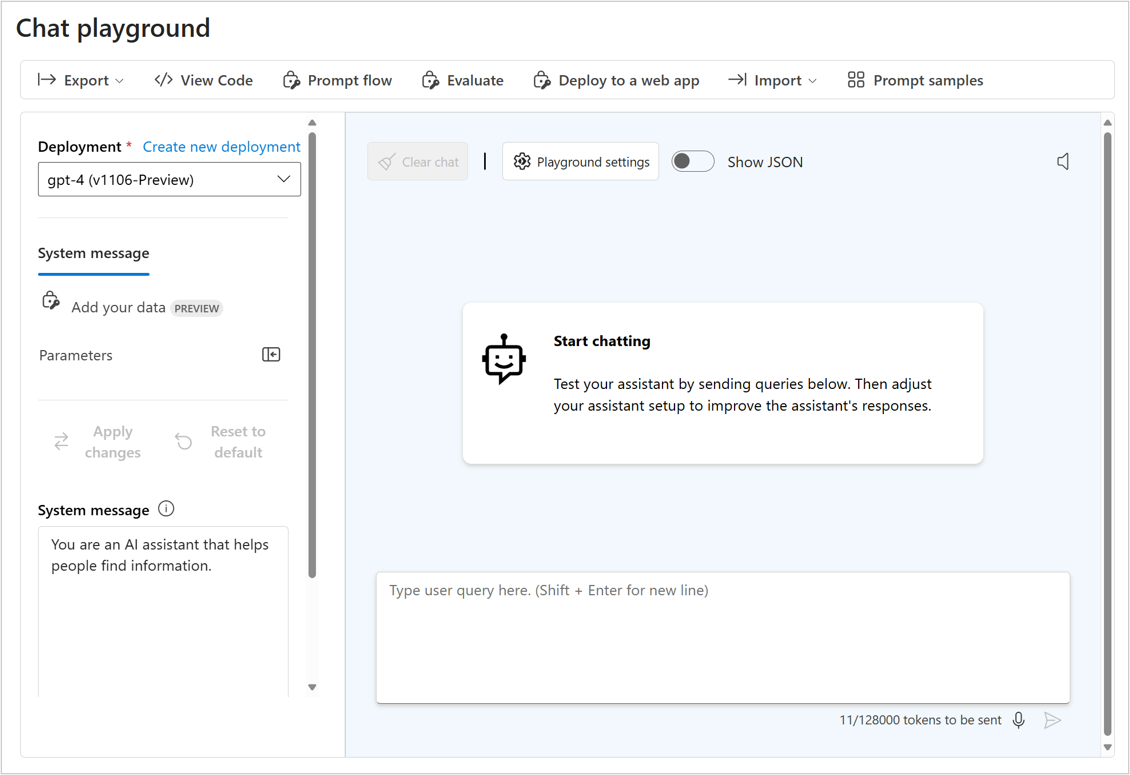Image resolution: width=1130 pixels, height=775 pixels.
Task: Click the Evaluate toolbar button
Action: click(463, 80)
